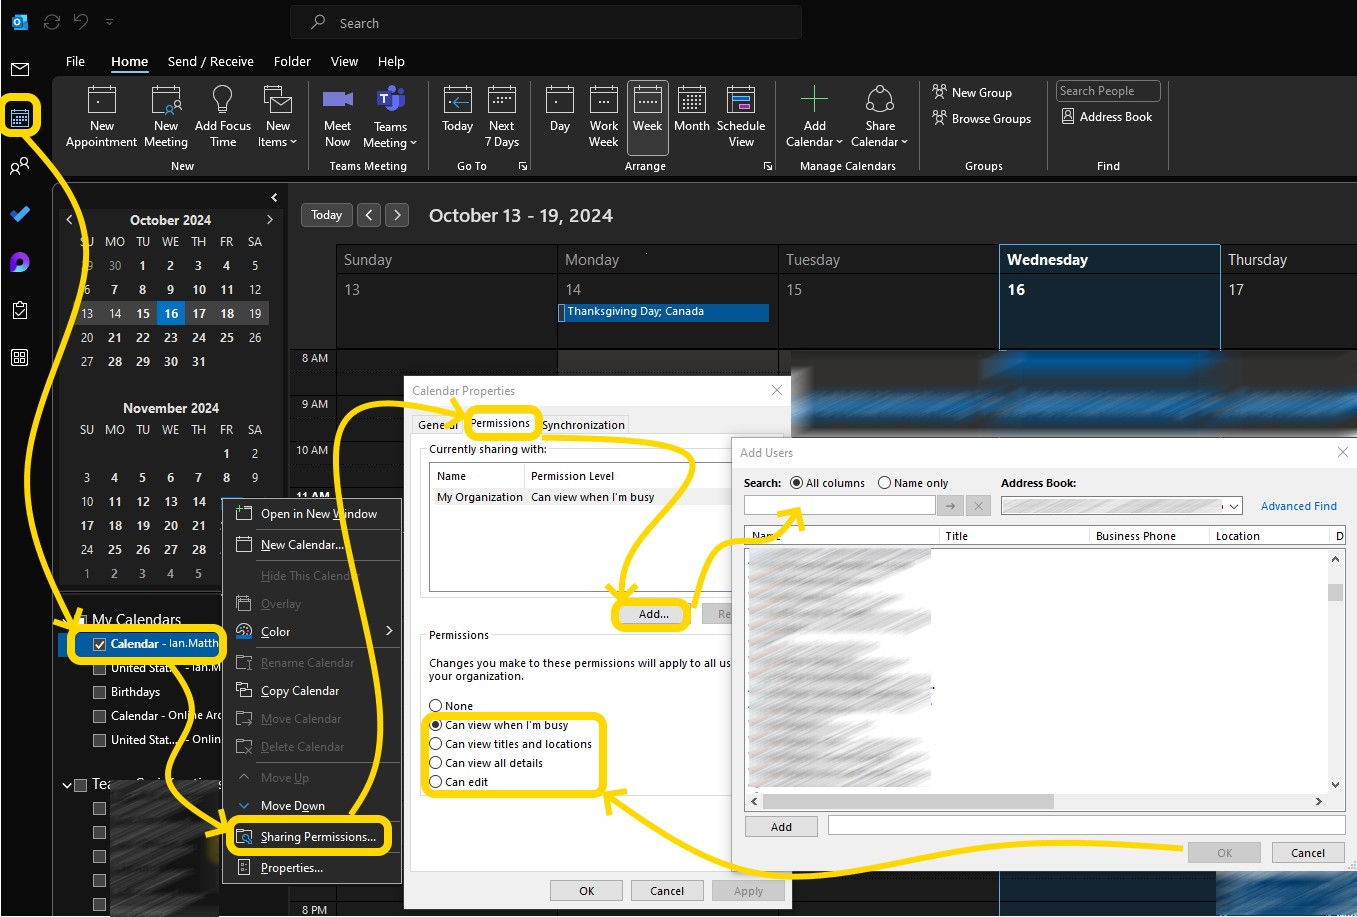Image resolution: width=1357 pixels, height=917 pixels.
Task: Open the People icon in sidebar
Action: pyautogui.click(x=20, y=166)
